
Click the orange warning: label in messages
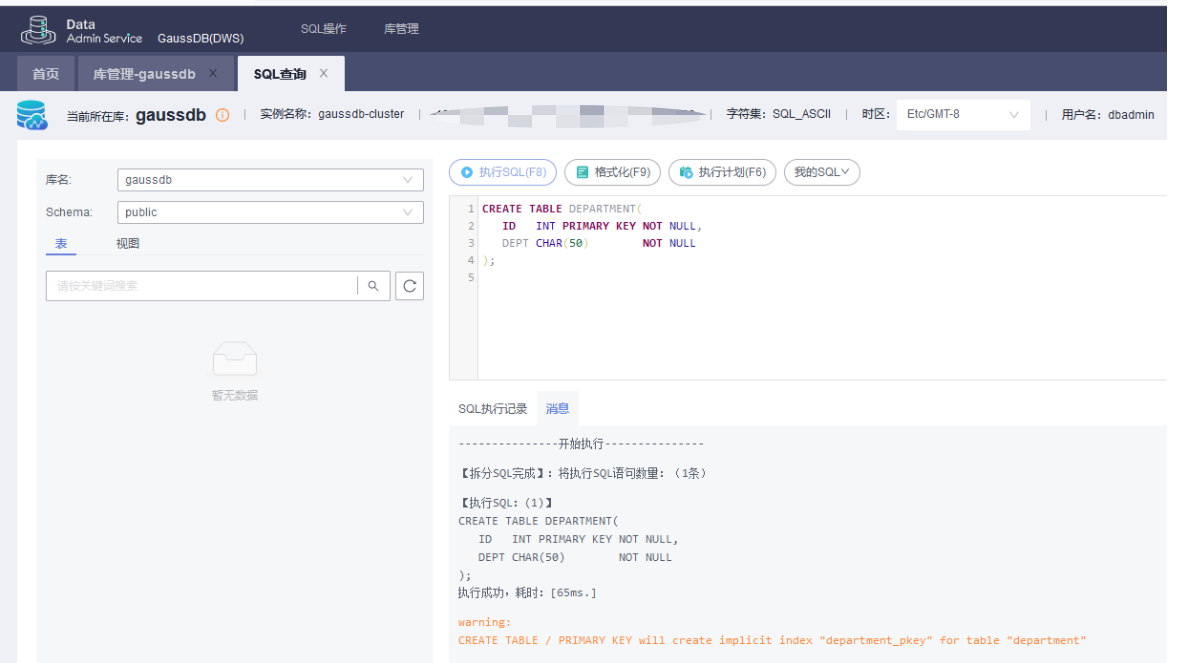(484, 622)
